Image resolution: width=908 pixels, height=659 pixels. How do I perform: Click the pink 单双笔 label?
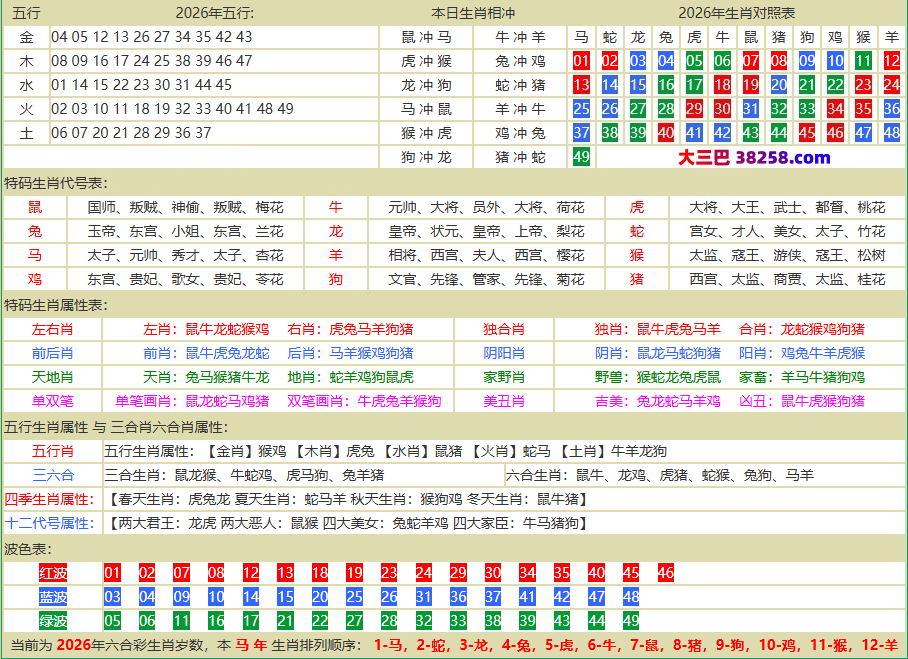[x=52, y=401]
